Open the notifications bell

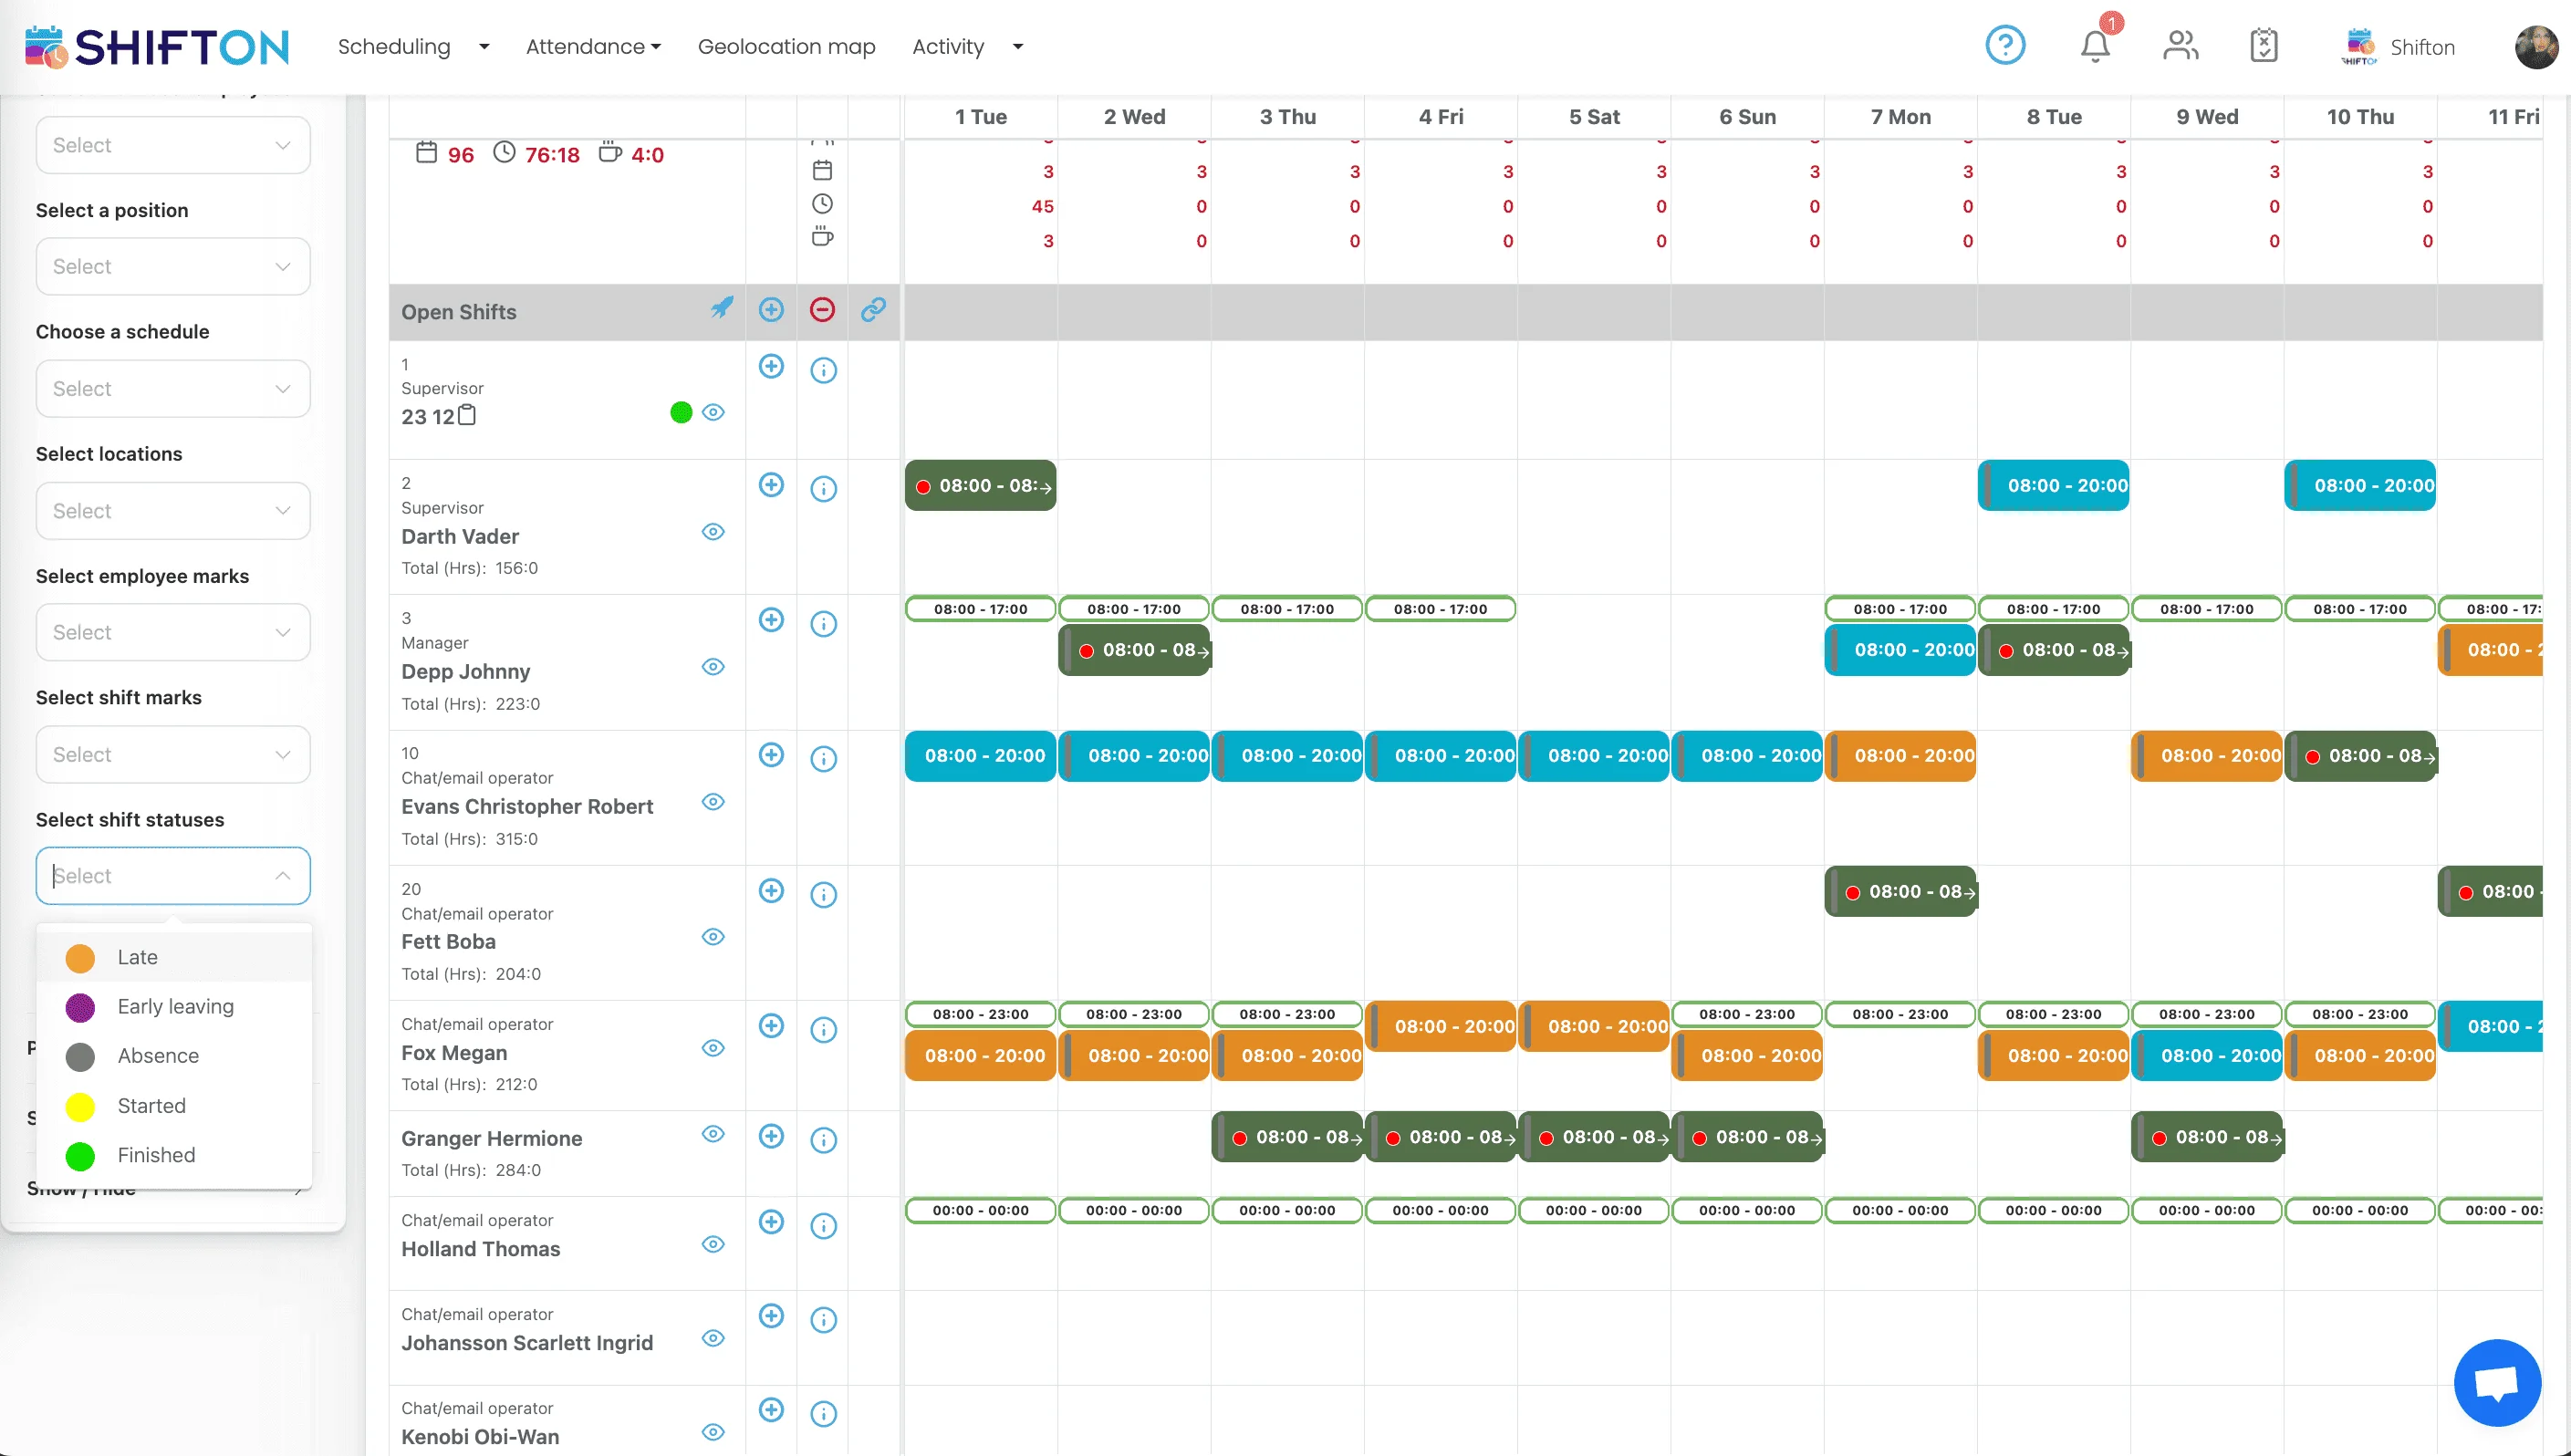click(2094, 46)
